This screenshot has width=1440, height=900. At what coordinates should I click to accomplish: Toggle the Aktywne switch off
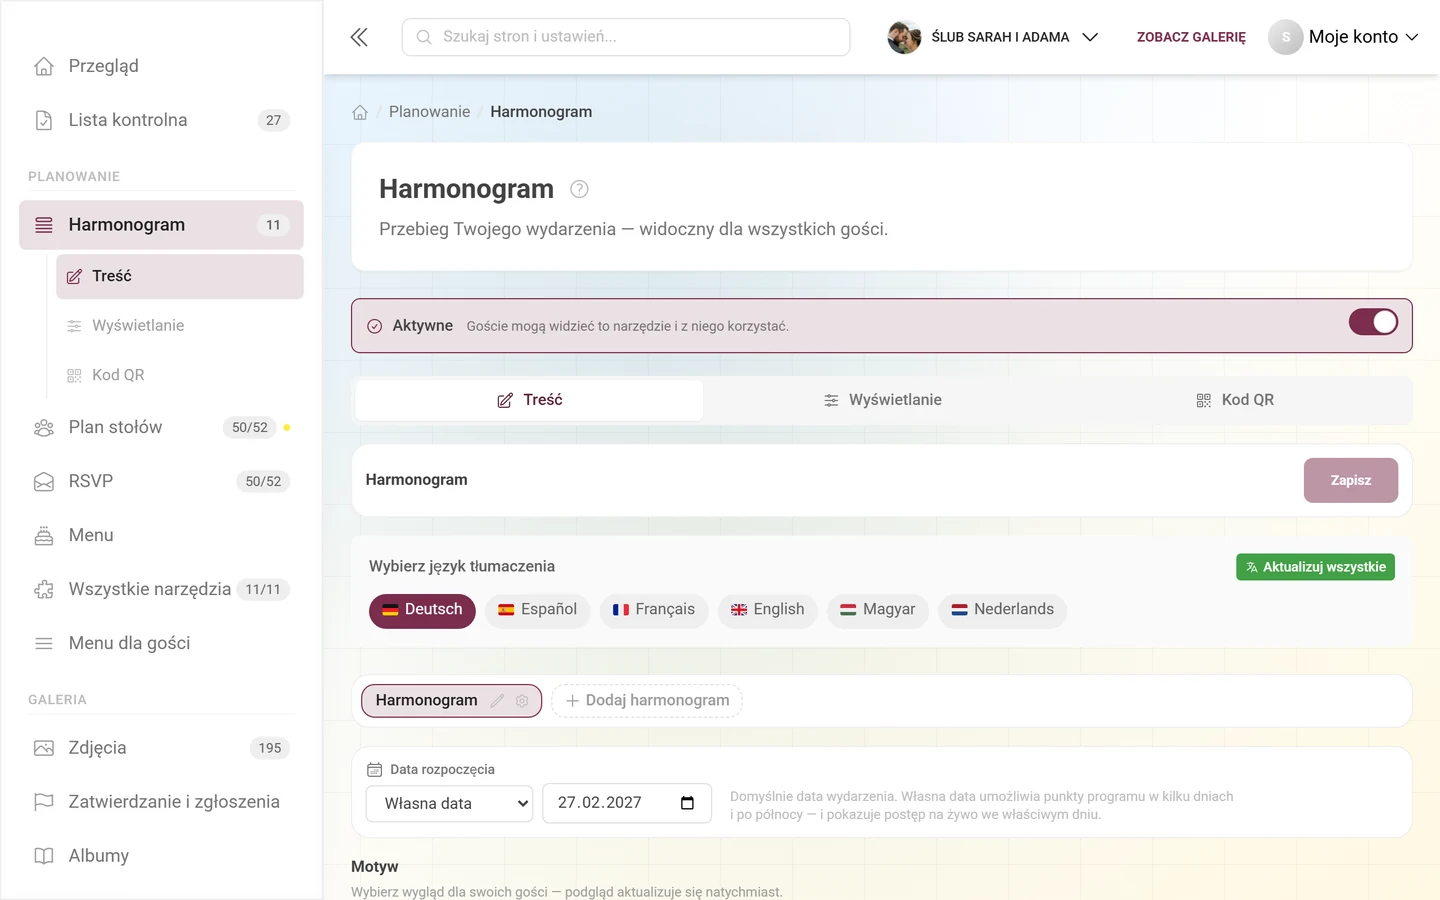tap(1373, 322)
